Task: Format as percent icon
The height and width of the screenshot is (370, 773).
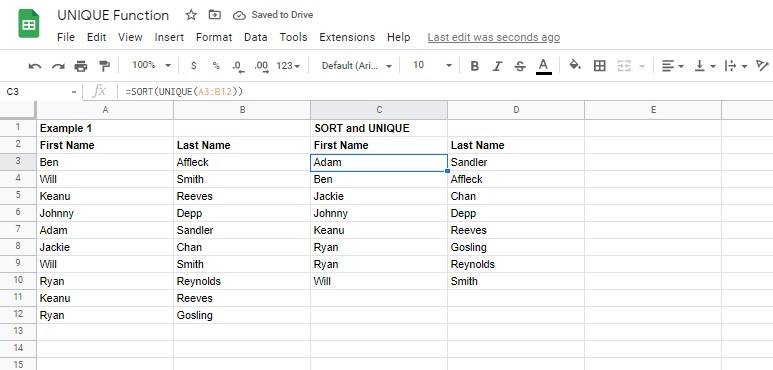Action: [216, 66]
